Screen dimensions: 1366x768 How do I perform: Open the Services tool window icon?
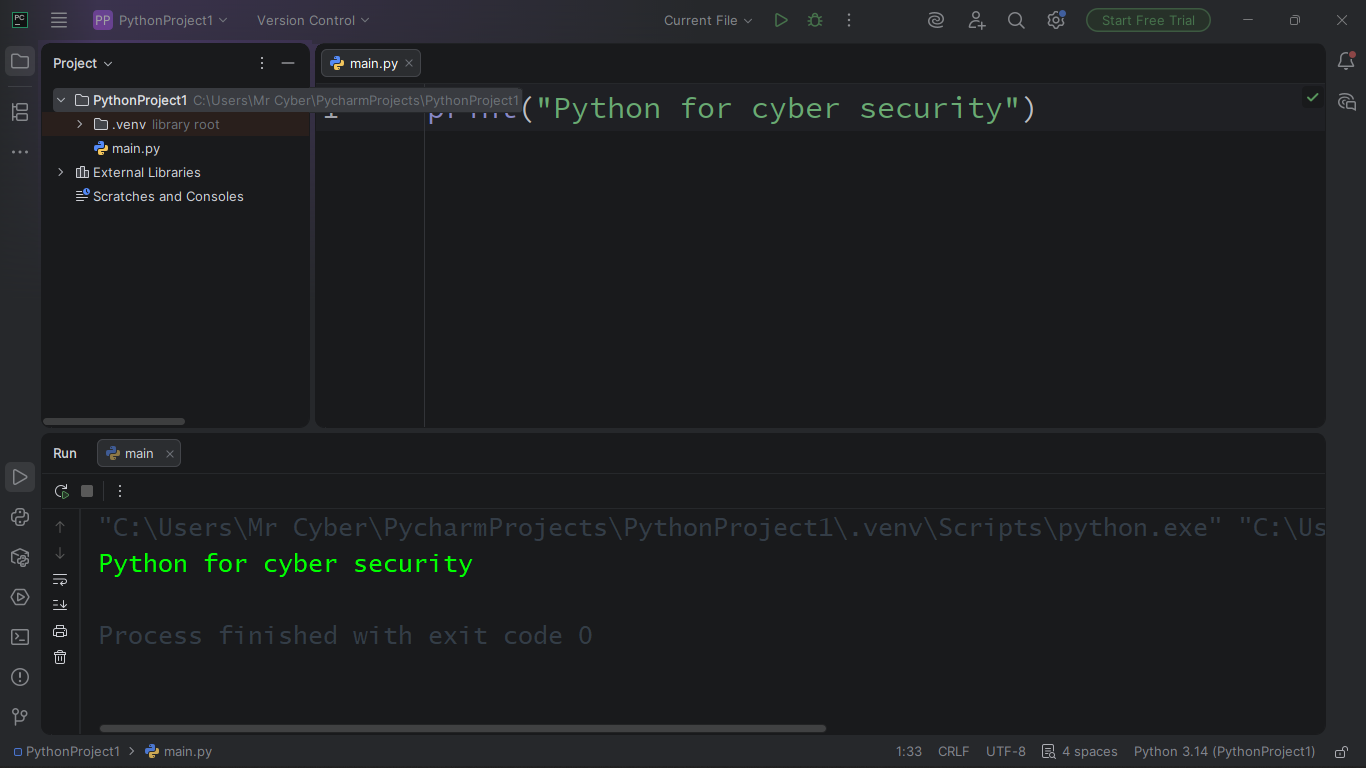tap(20, 597)
